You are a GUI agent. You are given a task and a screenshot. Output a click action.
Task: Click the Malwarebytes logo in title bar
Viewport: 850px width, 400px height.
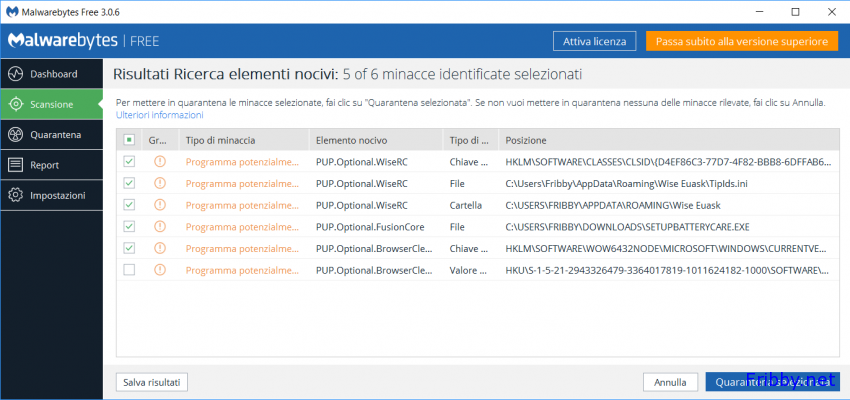(x=12, y=11)
